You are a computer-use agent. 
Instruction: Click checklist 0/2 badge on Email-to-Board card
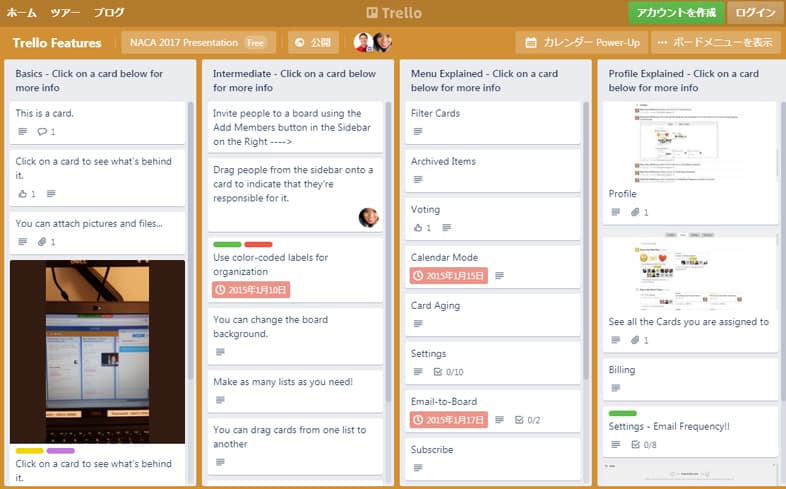click(x=527, y=420)
